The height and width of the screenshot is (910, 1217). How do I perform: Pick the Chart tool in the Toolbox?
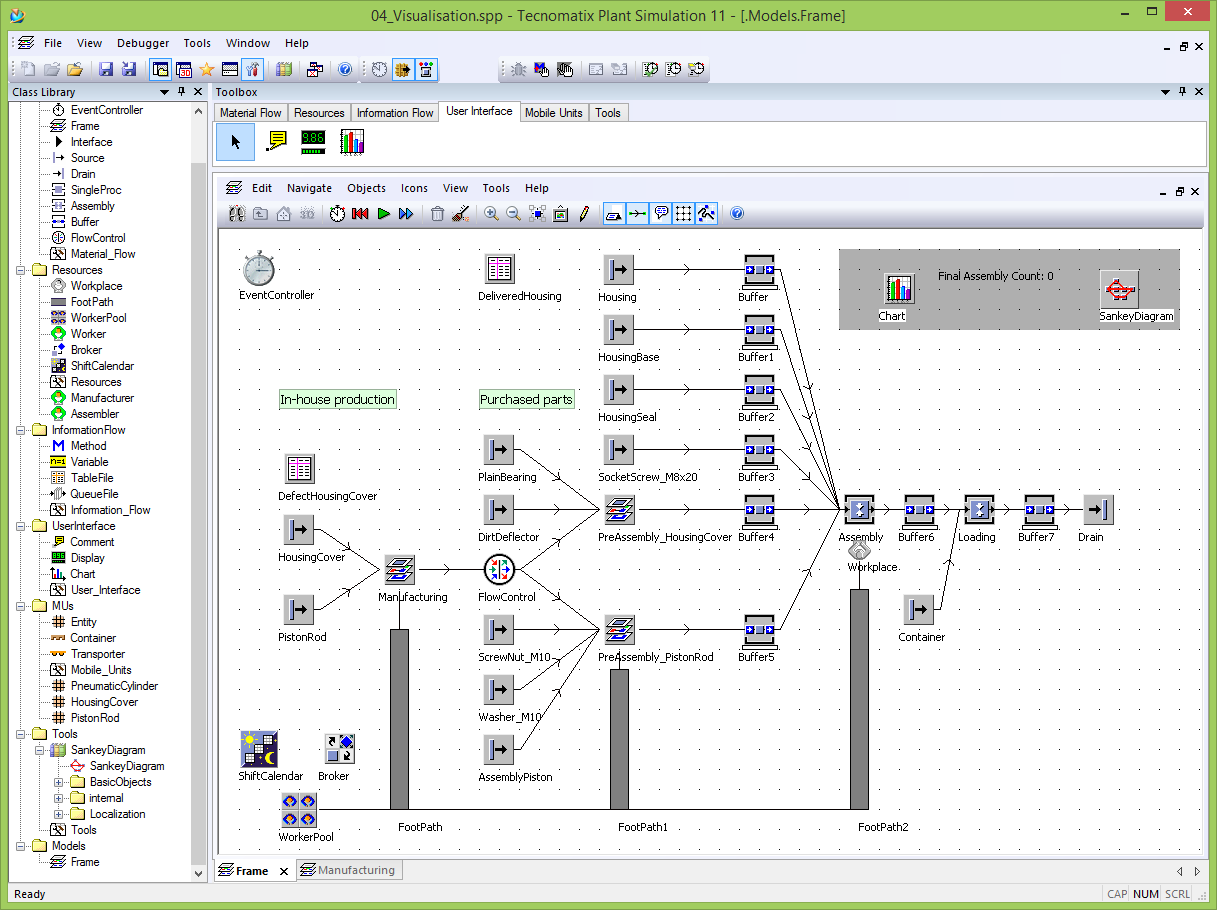coord(352,142)
